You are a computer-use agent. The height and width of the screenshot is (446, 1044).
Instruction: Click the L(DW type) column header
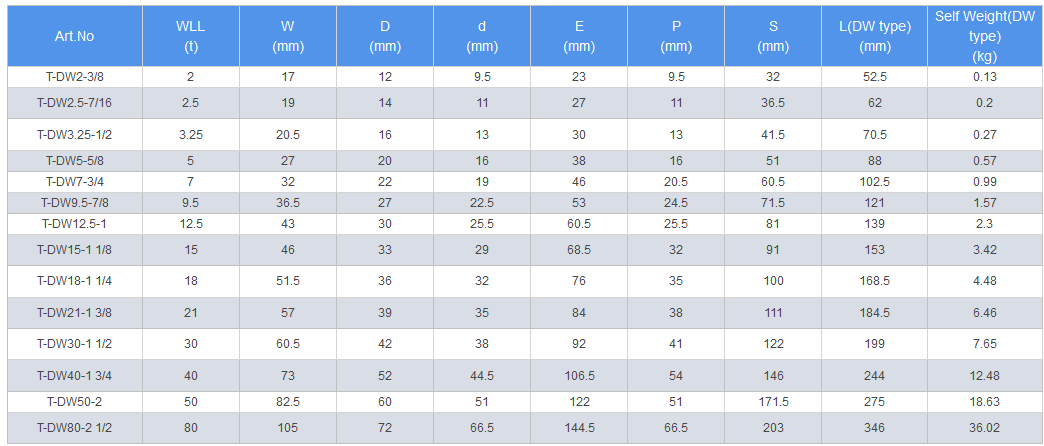click(x=875, y=36)
